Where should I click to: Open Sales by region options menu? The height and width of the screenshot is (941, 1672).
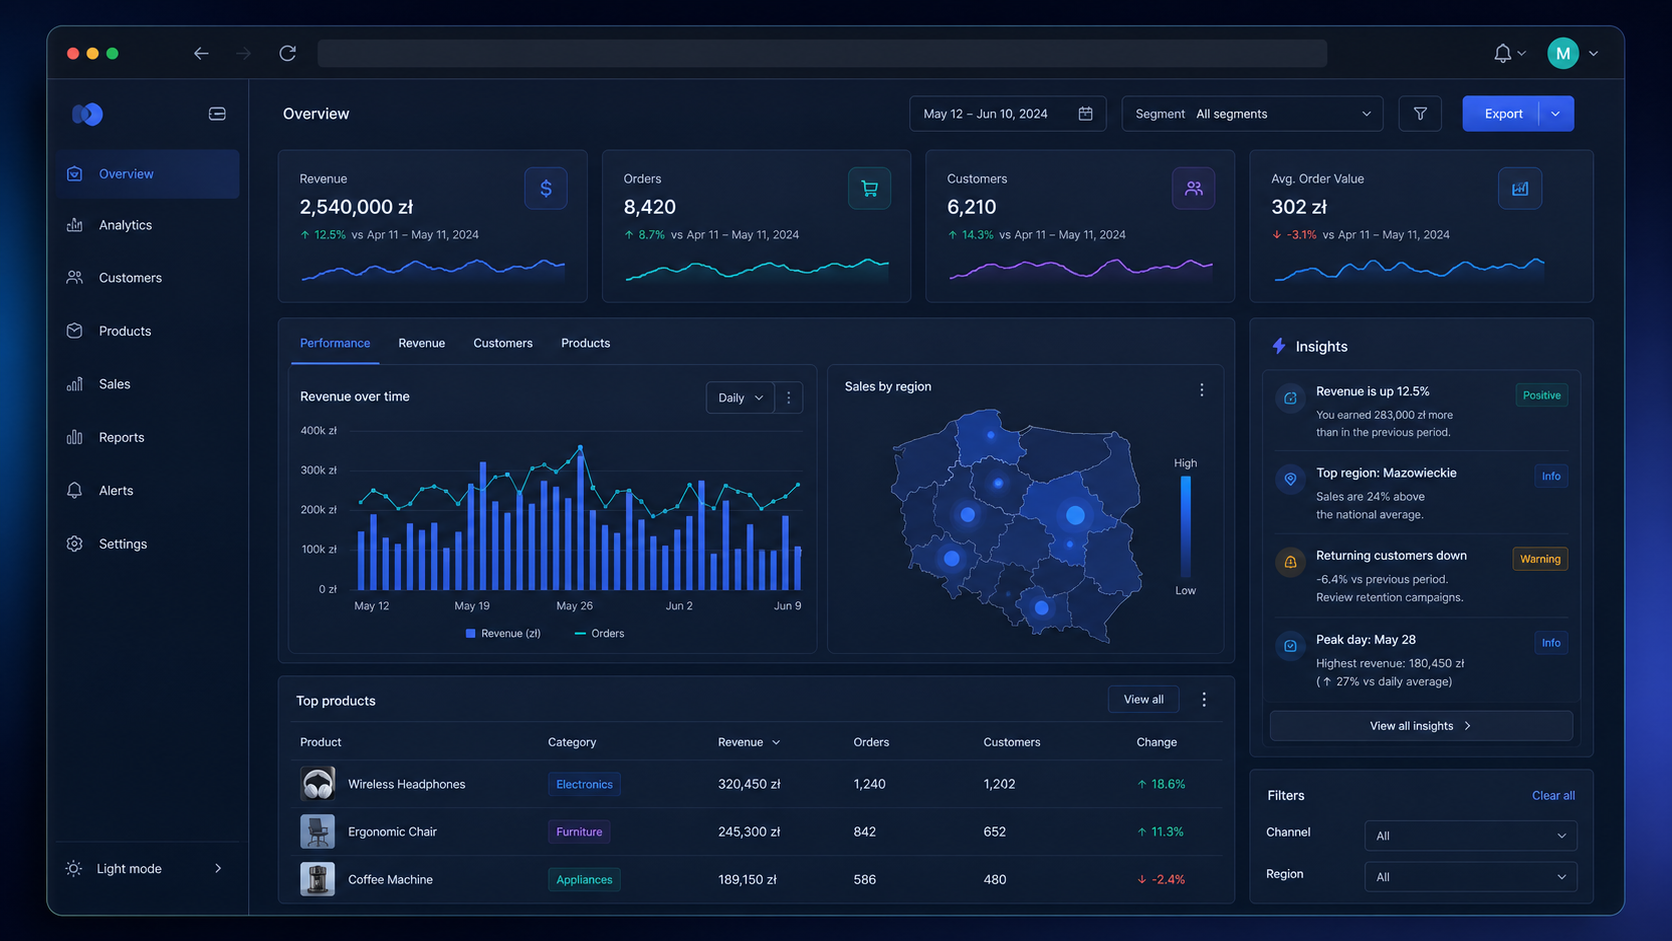pos(1202,390)
